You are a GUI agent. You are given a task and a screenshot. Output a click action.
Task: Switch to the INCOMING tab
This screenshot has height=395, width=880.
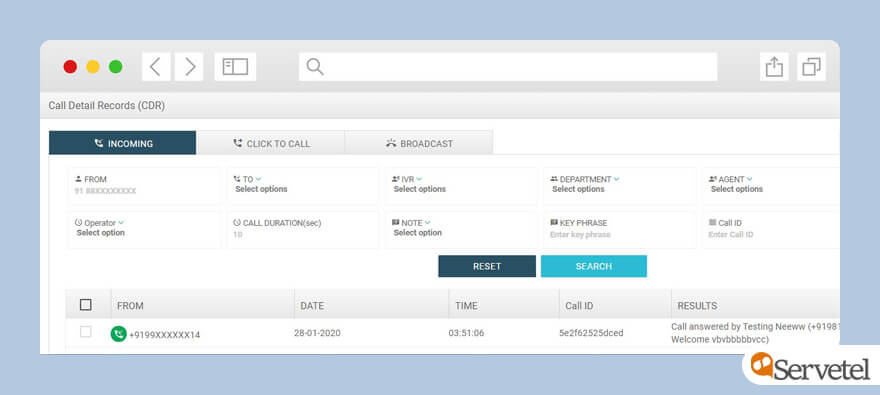click(122, 143)
